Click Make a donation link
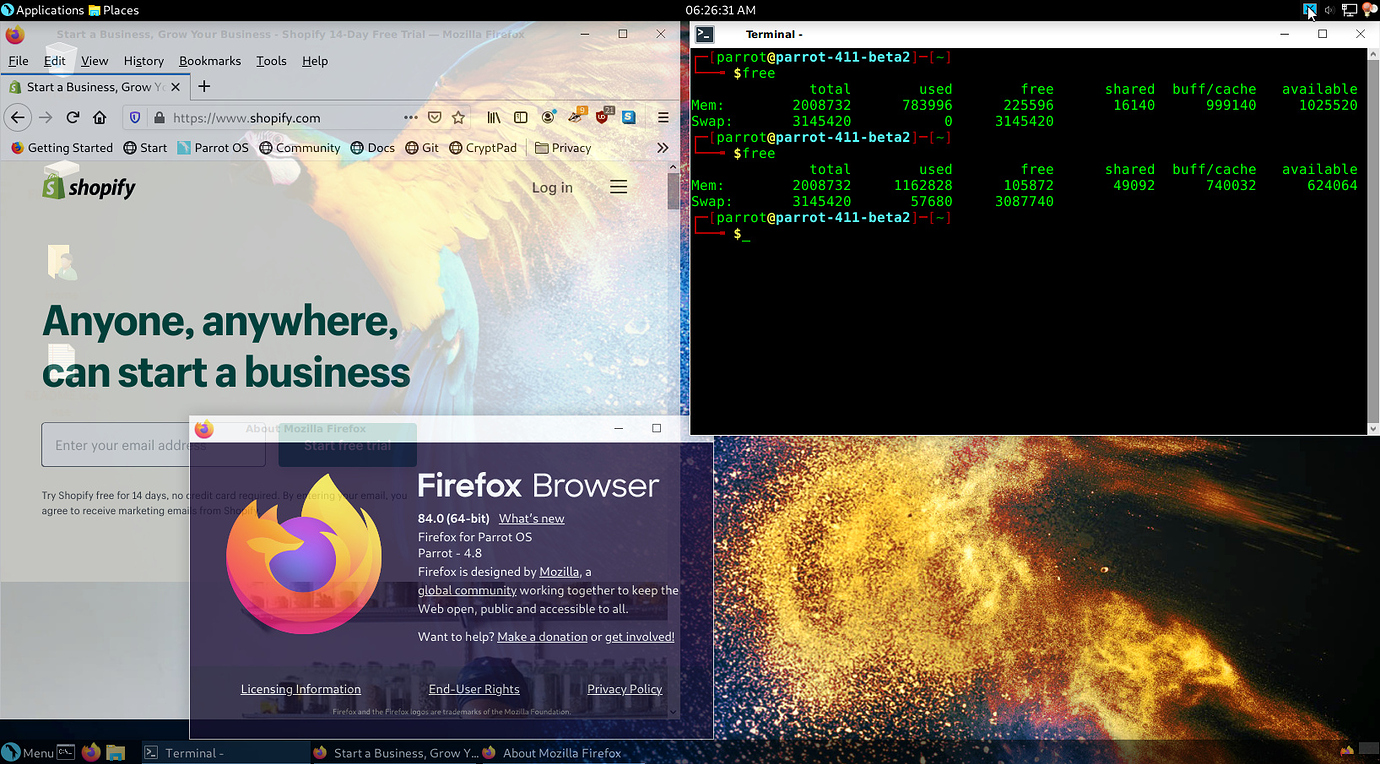This screenshot has height=764, width=1380. pos(542,636)
